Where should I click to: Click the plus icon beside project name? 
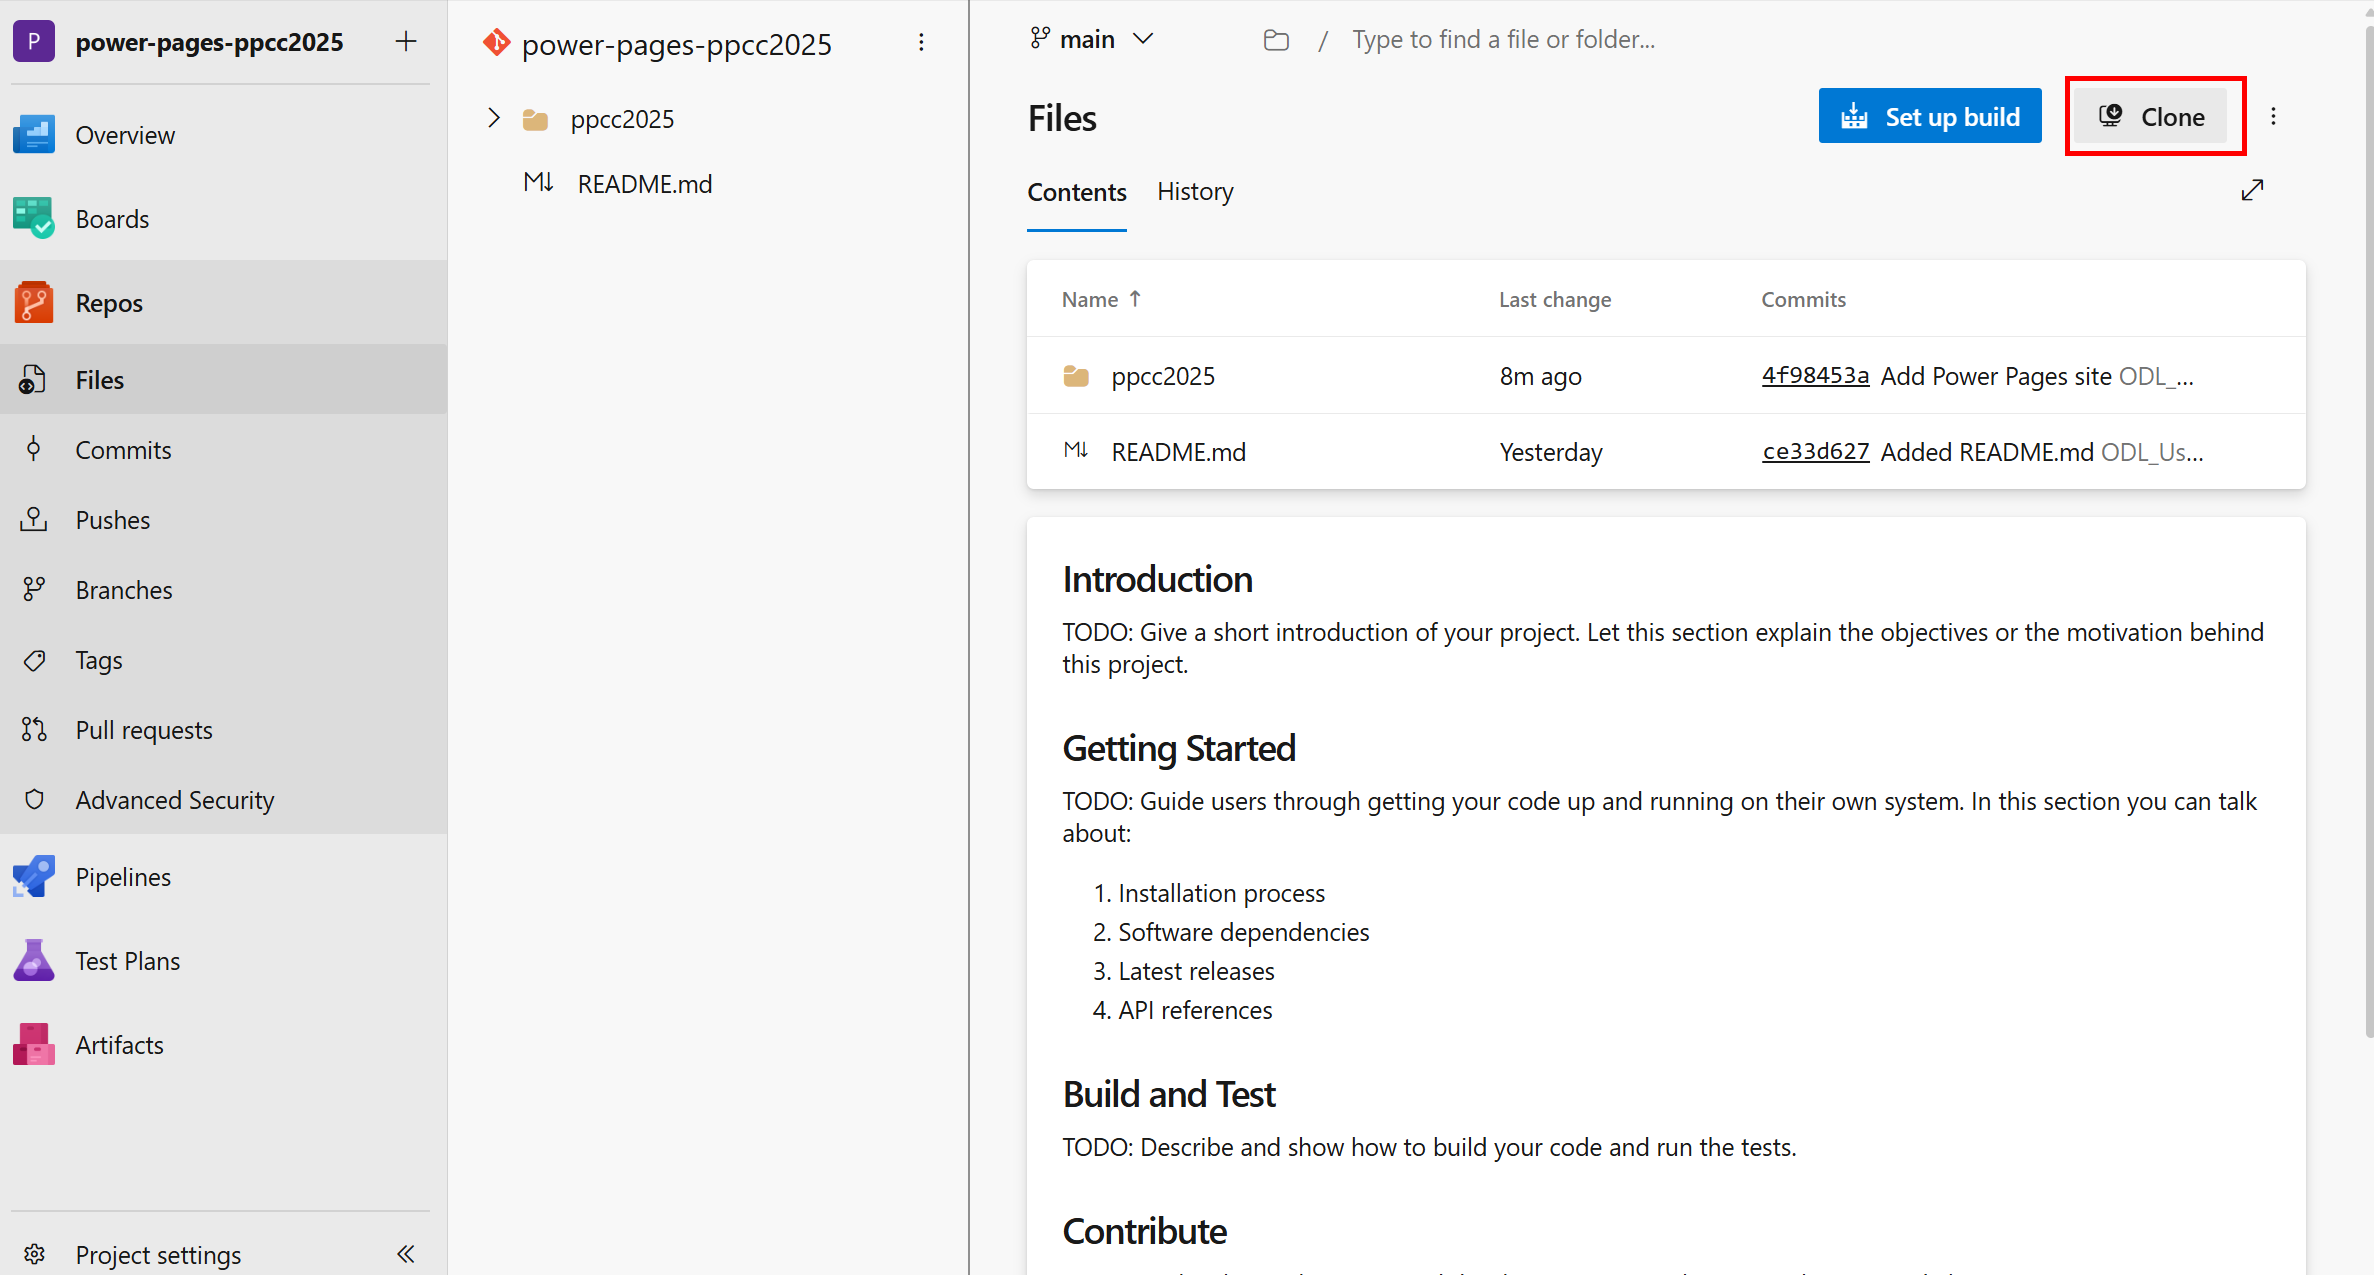tap(405, 42)
